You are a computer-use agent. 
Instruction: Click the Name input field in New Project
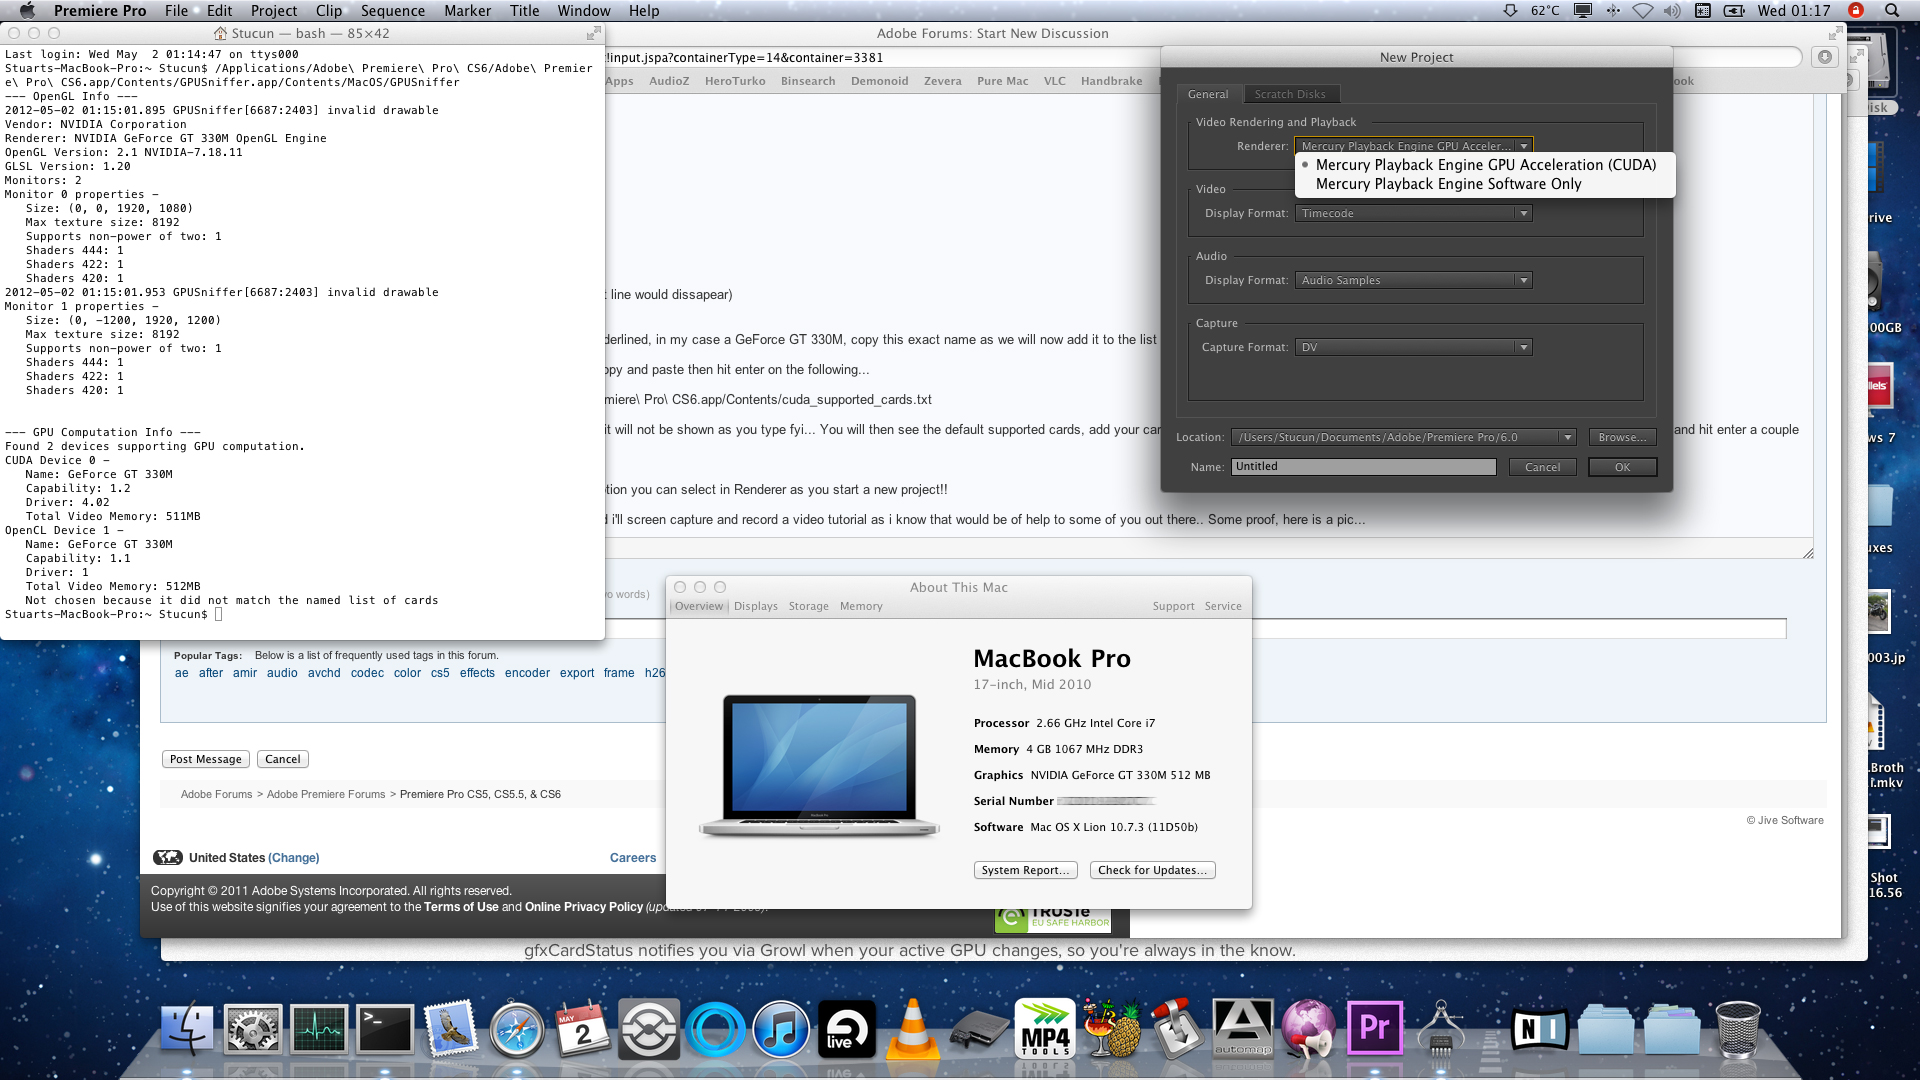pyautogui.click(x=1362, y=465)
